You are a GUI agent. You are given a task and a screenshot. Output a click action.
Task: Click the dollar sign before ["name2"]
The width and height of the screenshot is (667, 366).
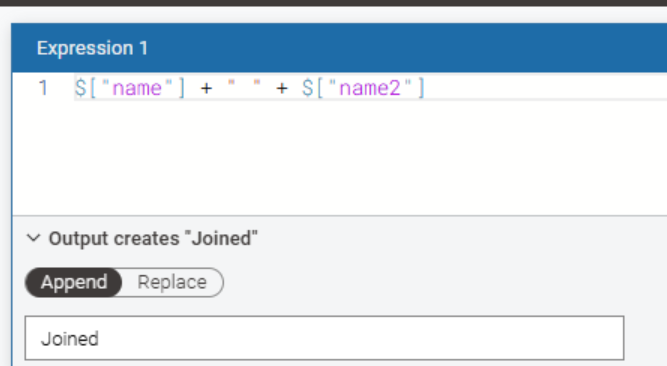(x=308, y=88)
